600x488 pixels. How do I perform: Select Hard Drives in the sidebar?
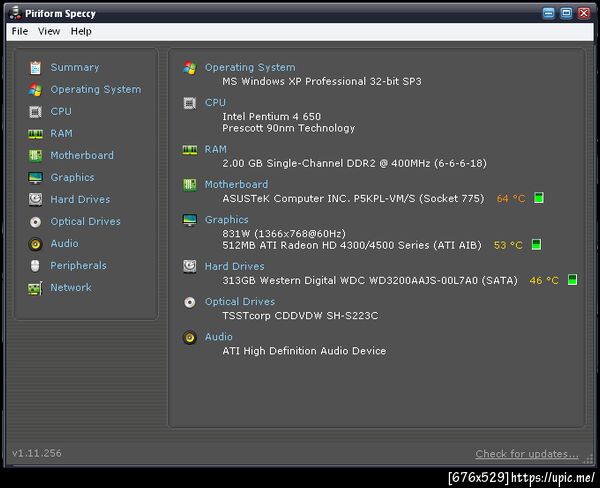(80, 199)
